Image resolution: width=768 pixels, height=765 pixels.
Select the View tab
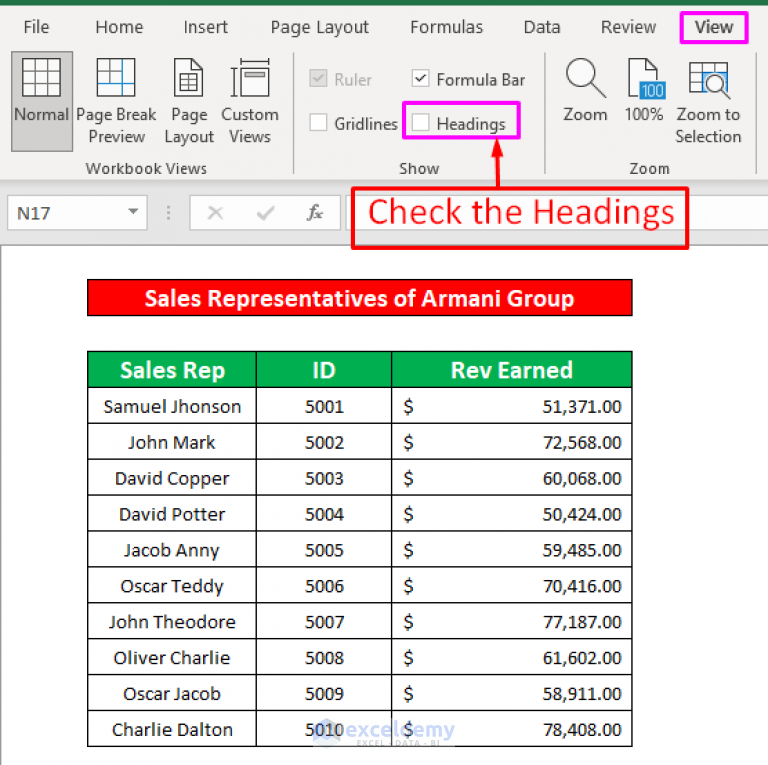(714, 27)
